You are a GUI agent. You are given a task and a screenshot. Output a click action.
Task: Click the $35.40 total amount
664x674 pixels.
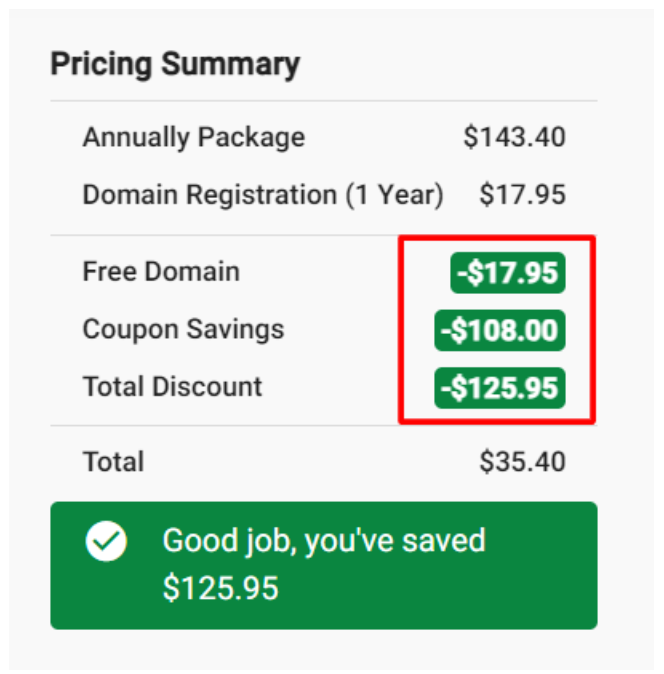coord(522,462)
